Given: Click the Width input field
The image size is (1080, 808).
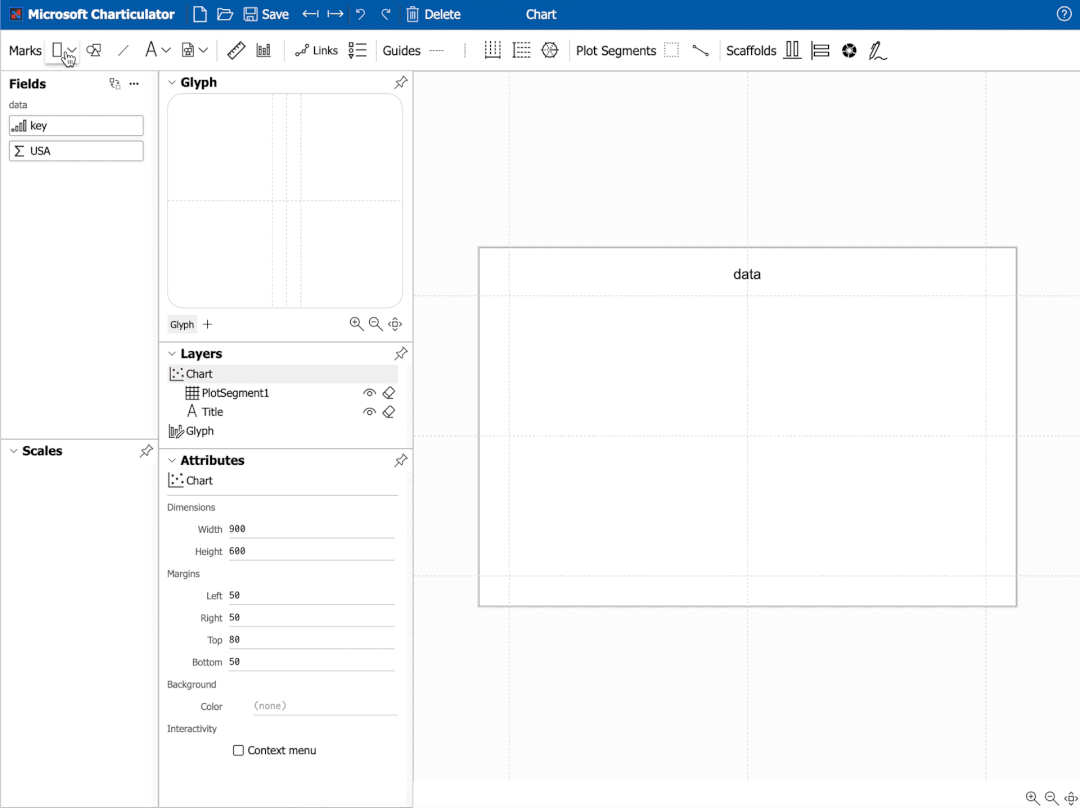Looking at the screenshot, I should click(x=311, y=529).
